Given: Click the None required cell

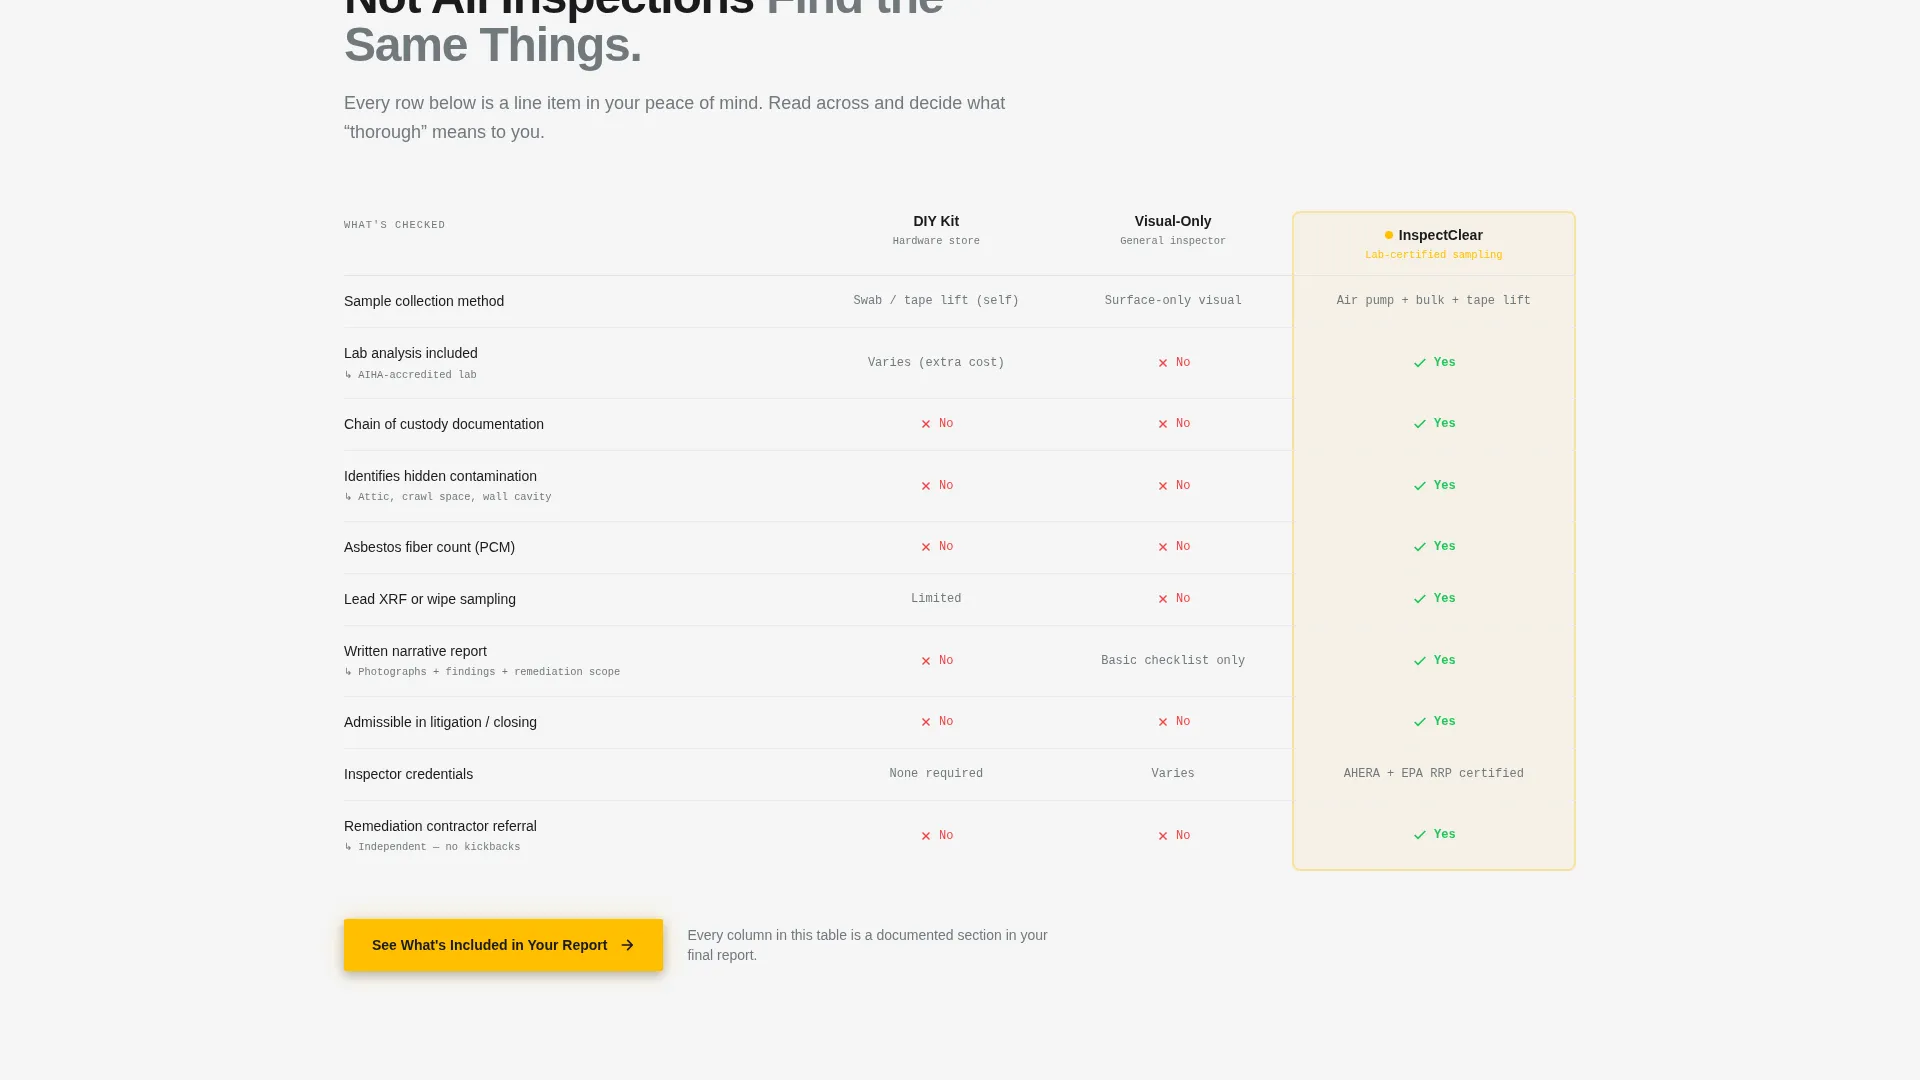Looking at the screenshot, I should point(936,774).
